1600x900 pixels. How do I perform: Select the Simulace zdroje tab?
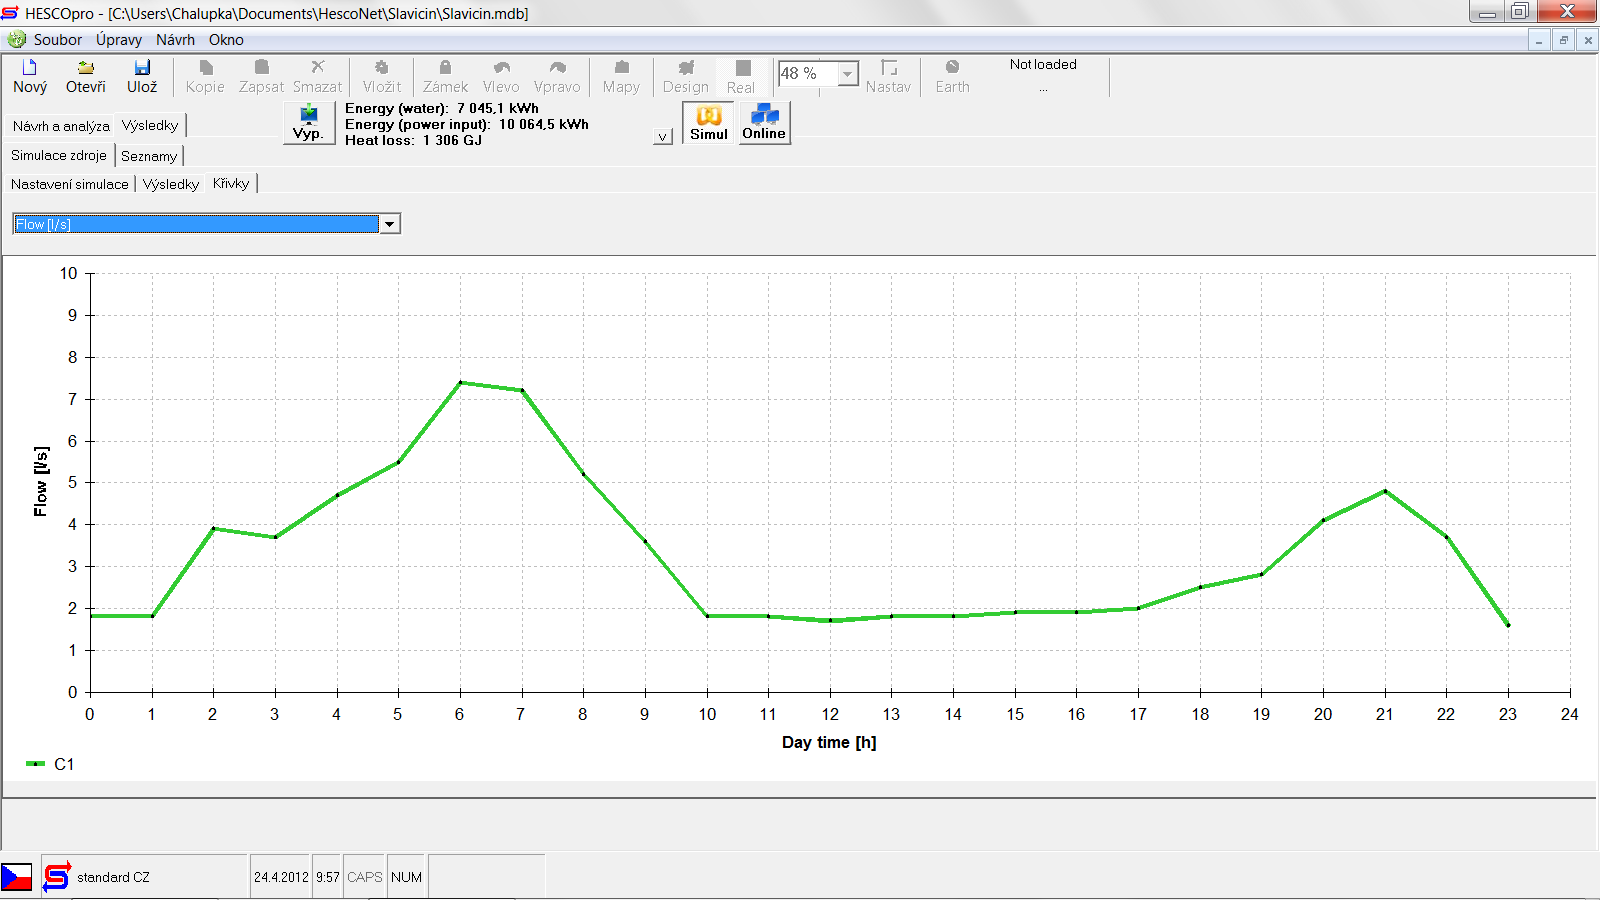click(x=59, y=155)
